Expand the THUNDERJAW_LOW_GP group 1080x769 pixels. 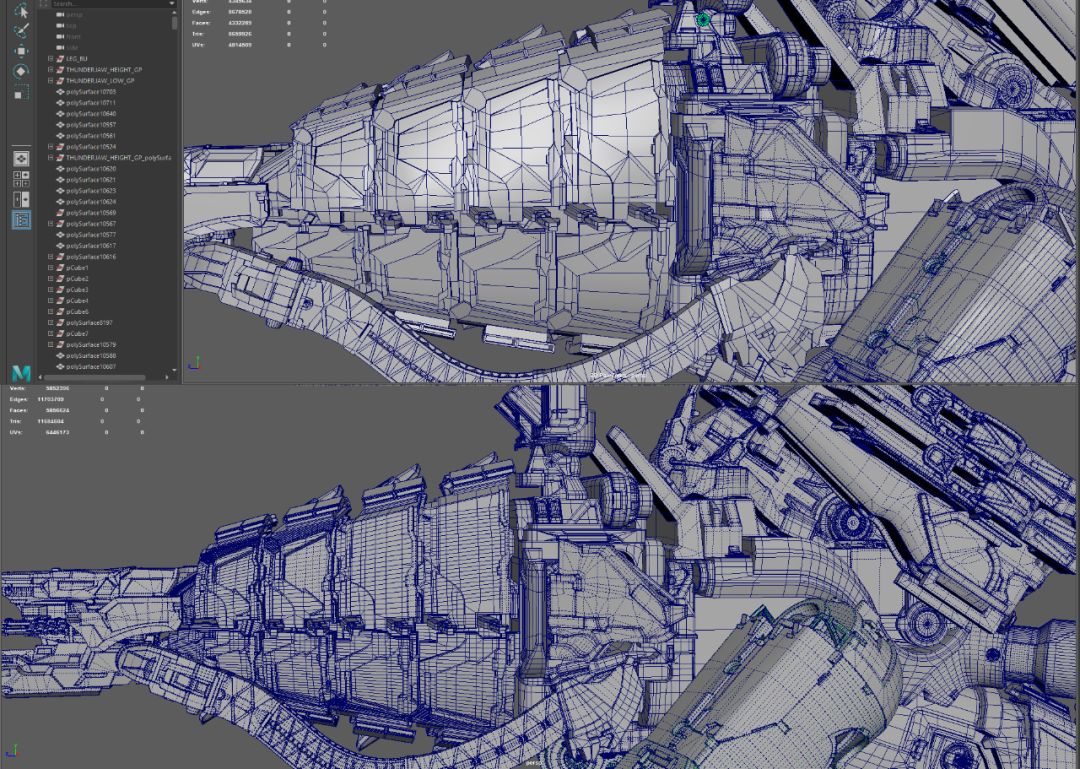(x=50, y=81)
